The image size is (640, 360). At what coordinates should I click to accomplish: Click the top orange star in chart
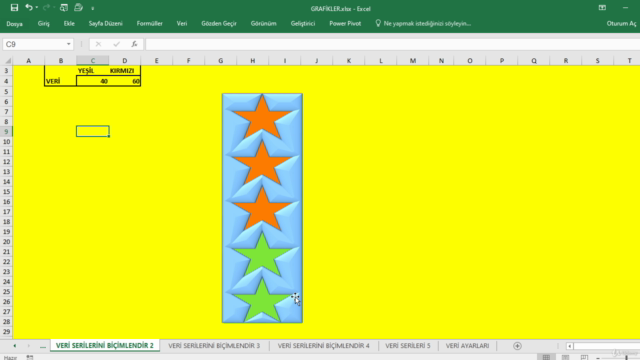[262, 118]
